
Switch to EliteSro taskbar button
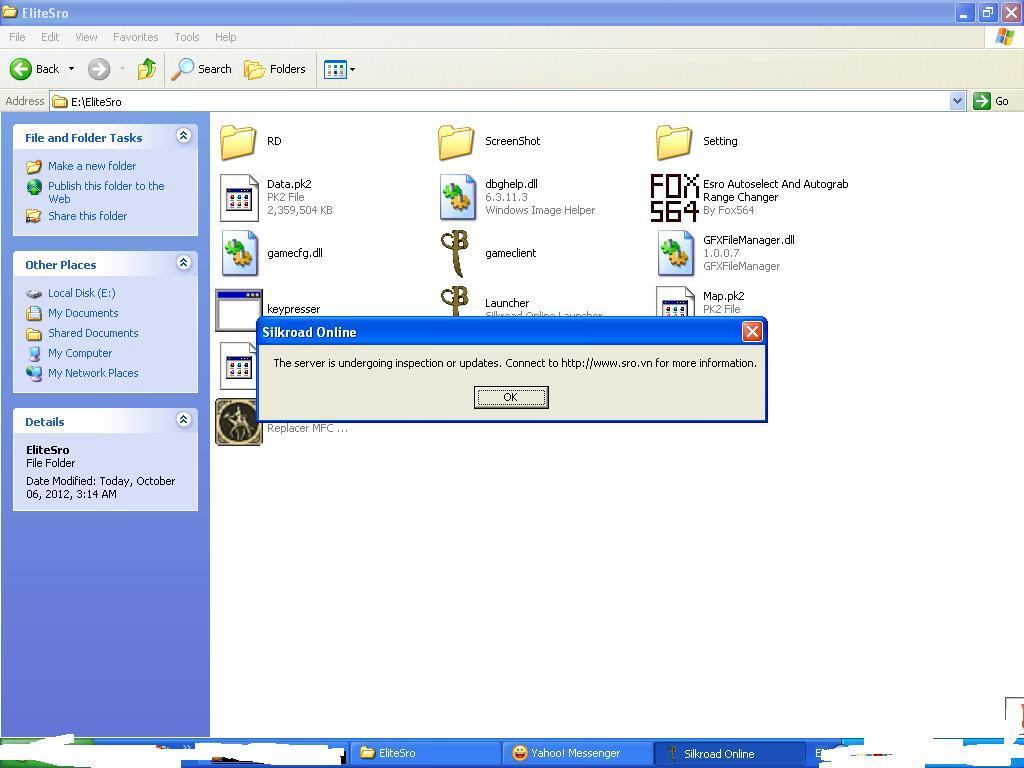pos(426,753)
